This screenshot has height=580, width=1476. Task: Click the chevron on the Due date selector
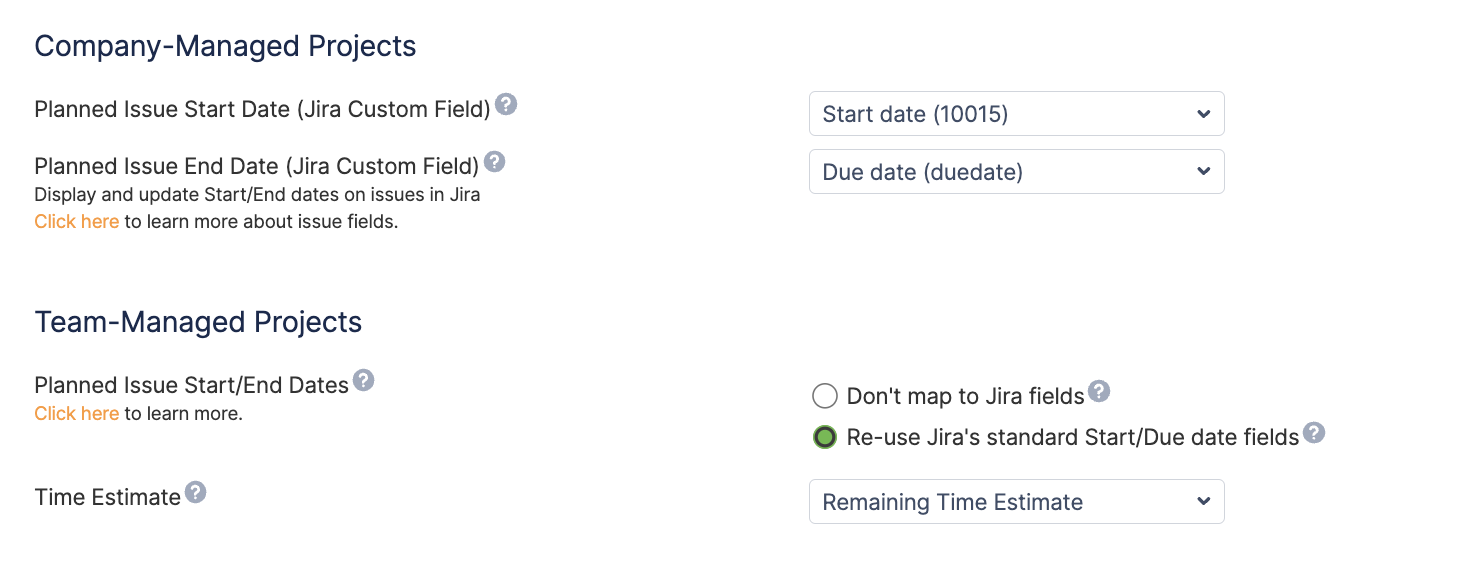pos(1203,171)
